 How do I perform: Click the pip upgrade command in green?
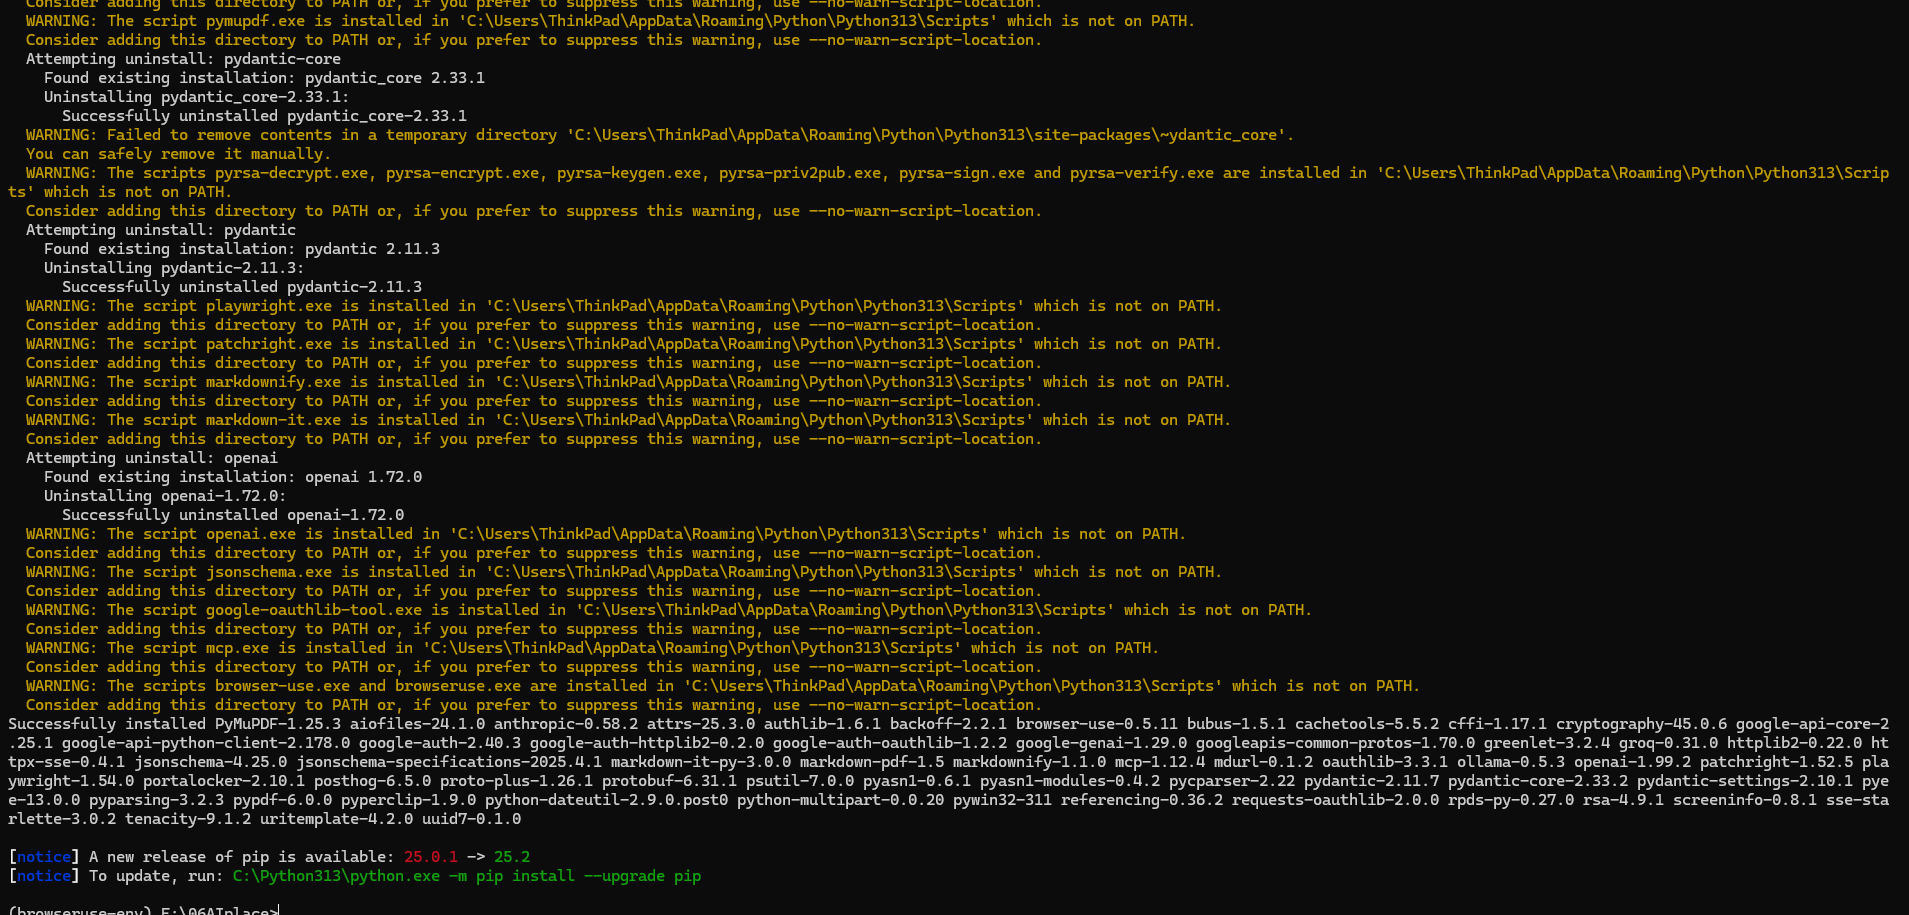tap(467, 876)
